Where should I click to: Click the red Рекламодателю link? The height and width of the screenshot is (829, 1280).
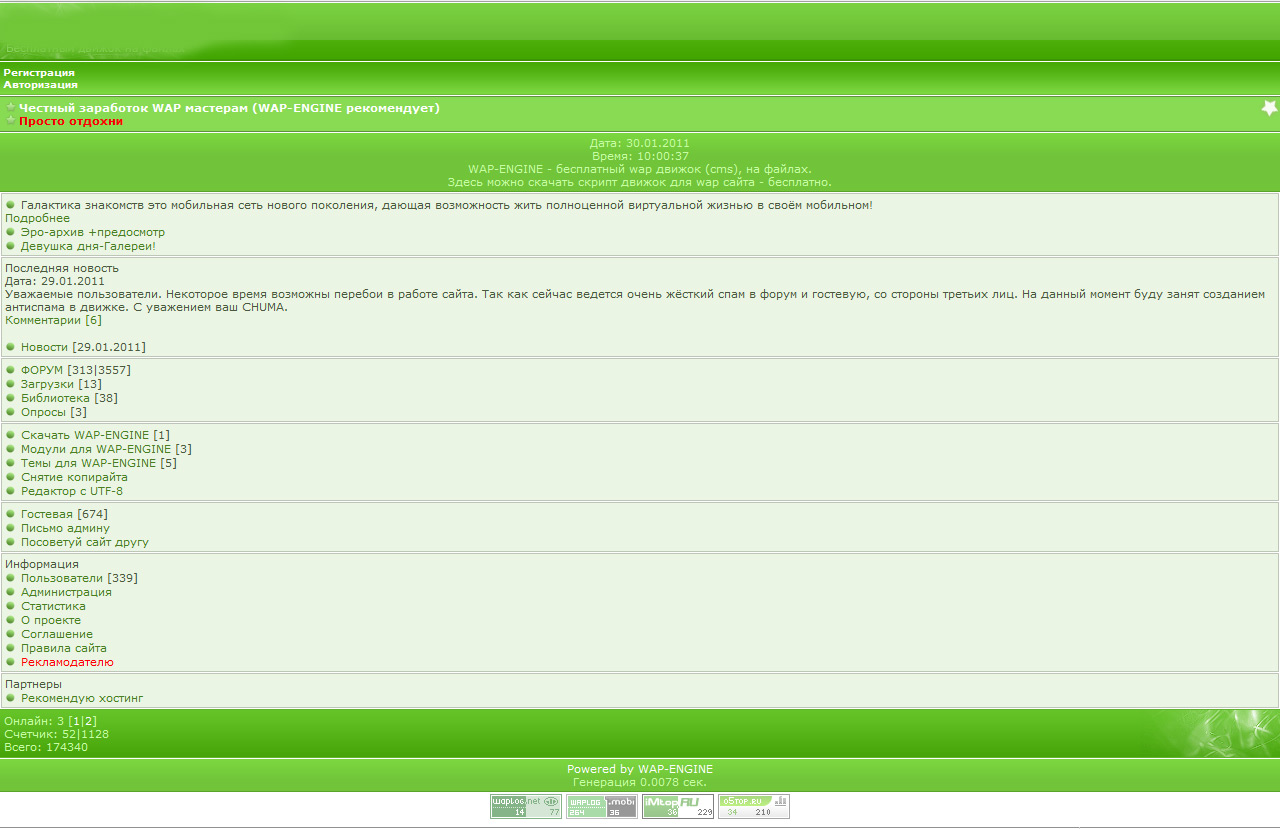tap(67, 662)
